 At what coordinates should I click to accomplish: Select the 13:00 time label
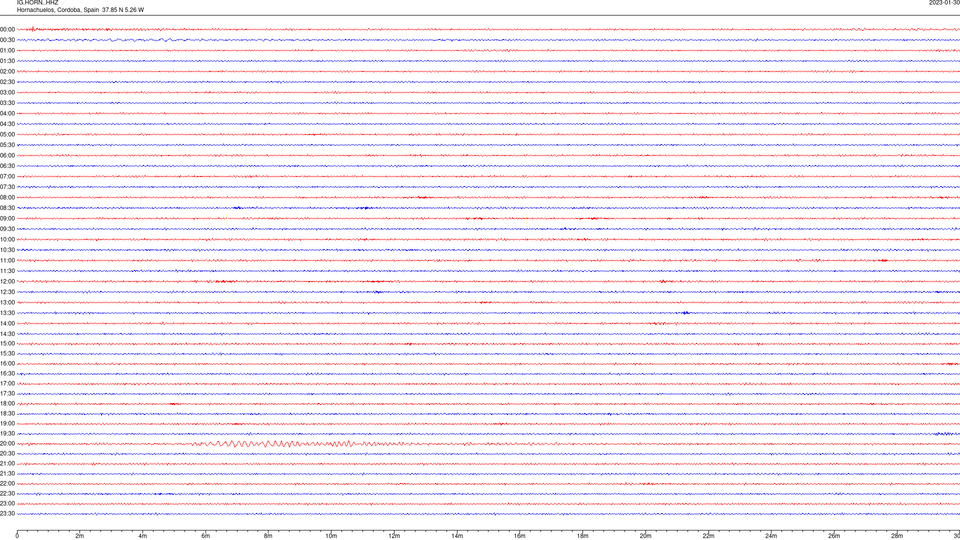7,302
